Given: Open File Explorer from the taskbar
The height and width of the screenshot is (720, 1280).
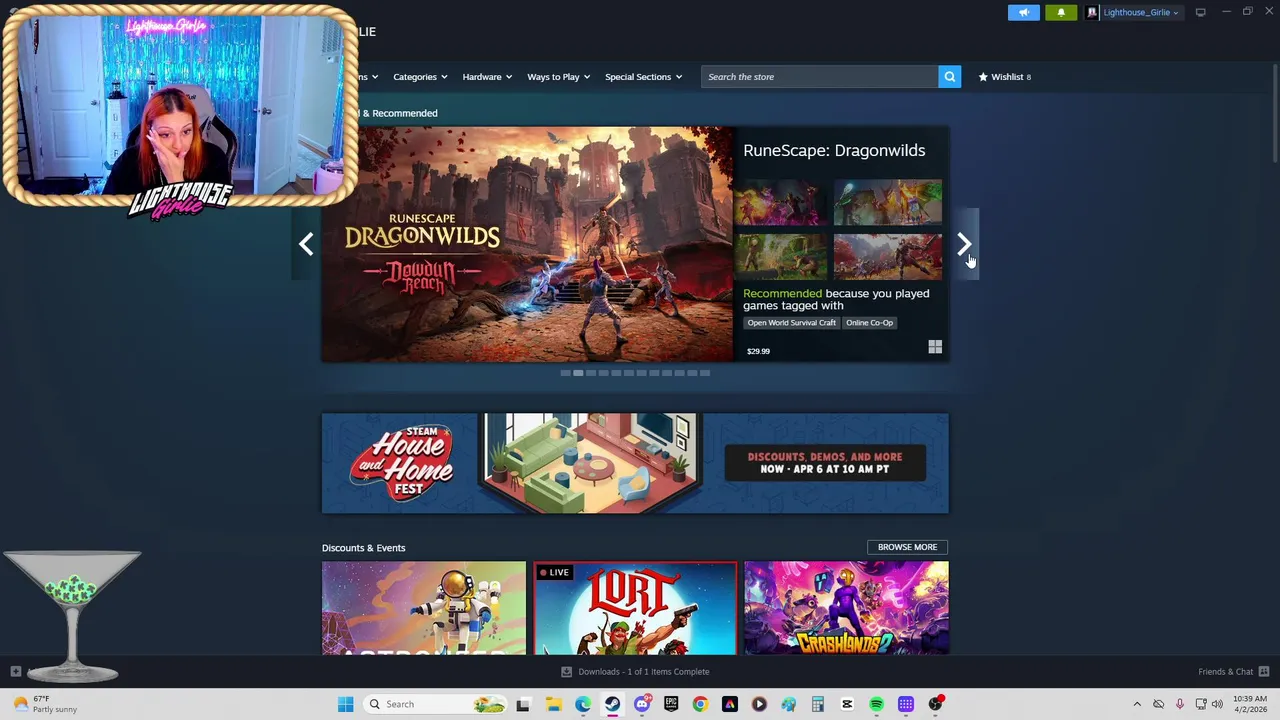Looking at the screenshot, I should pyautogui.click(x=553, y=704).
